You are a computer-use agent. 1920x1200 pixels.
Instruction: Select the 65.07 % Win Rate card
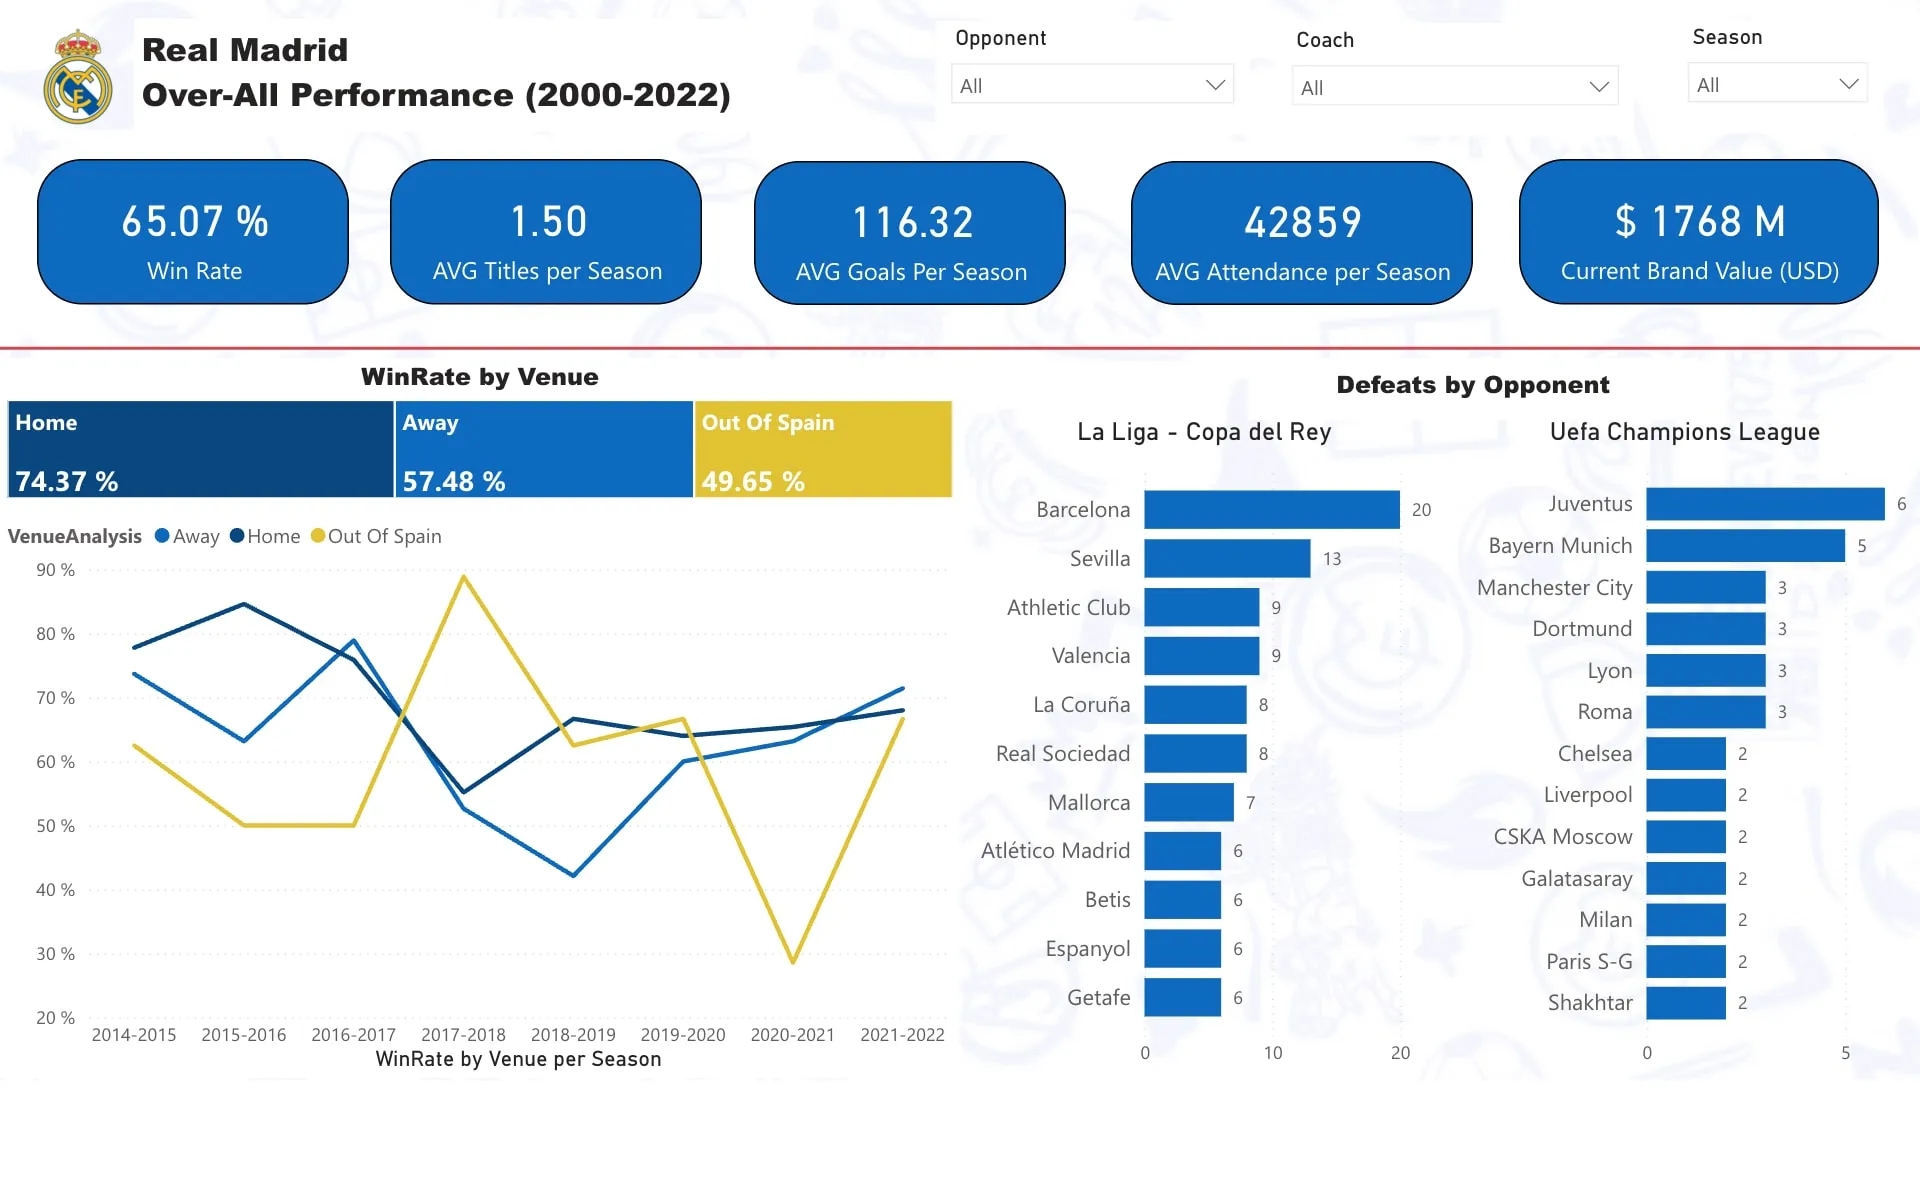coord(193,232)
